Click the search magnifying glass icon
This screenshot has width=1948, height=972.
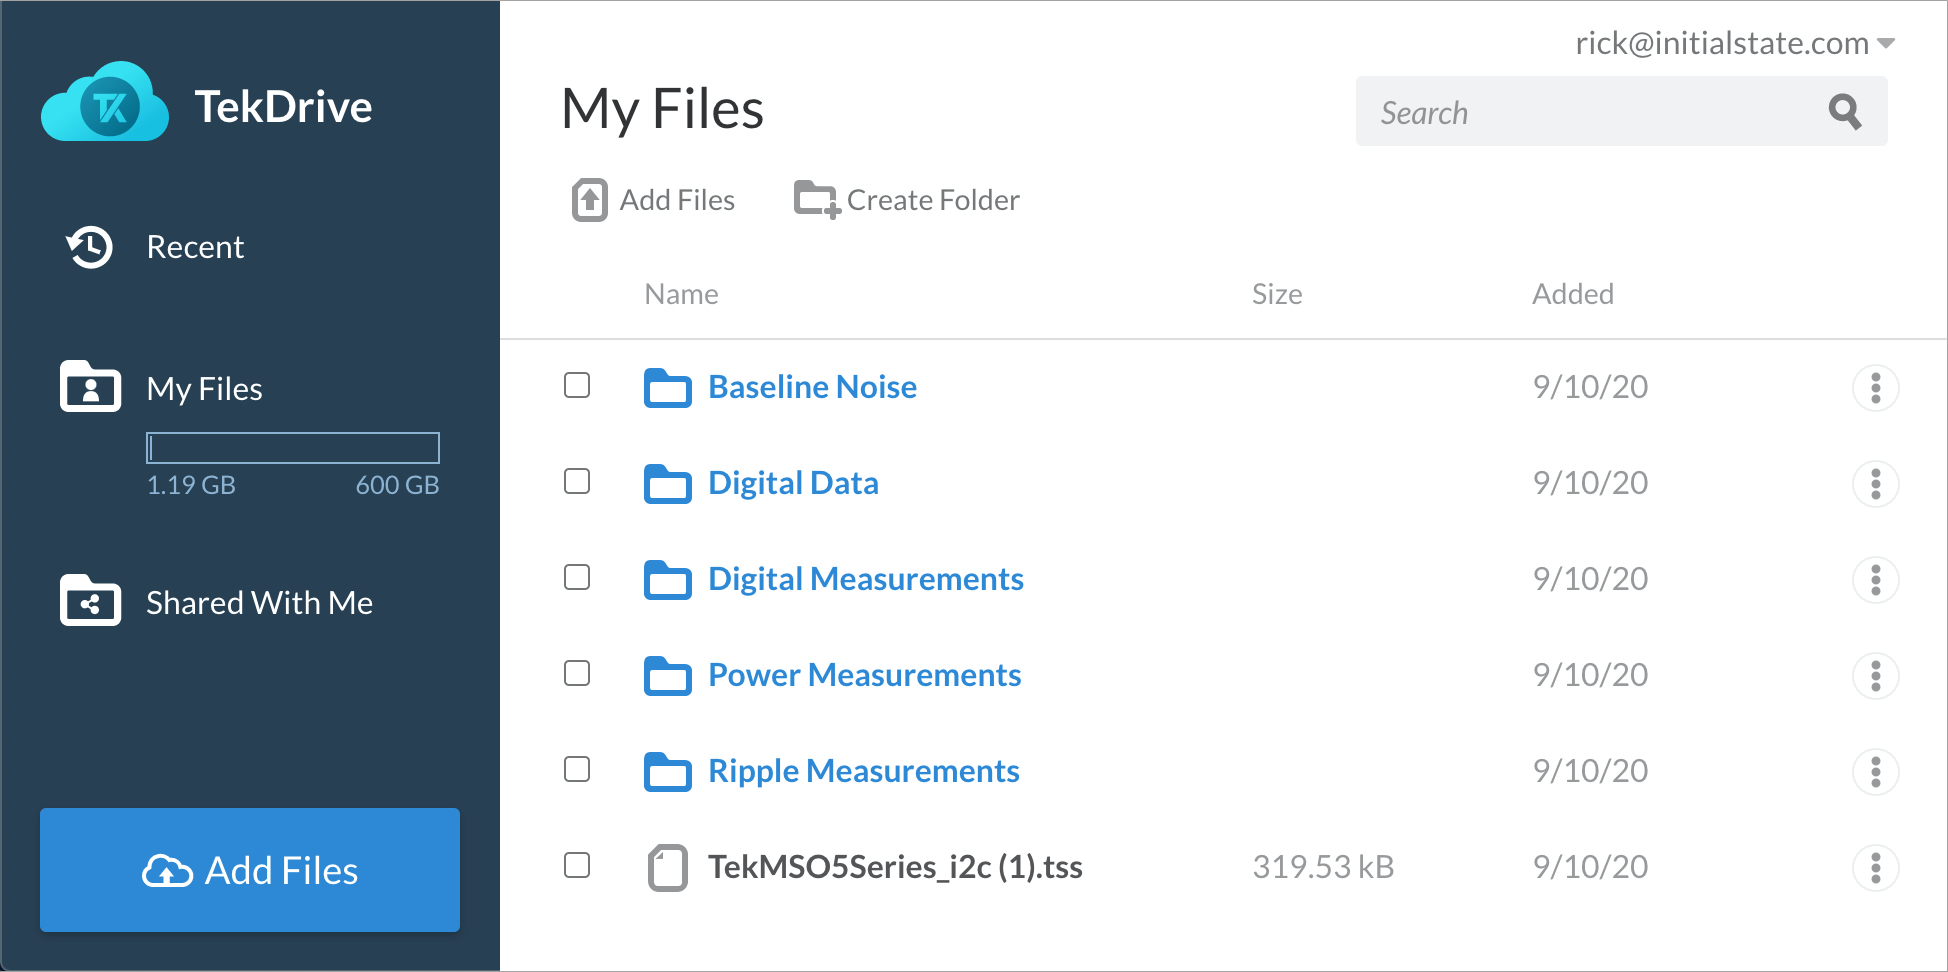coord(1844,112)
